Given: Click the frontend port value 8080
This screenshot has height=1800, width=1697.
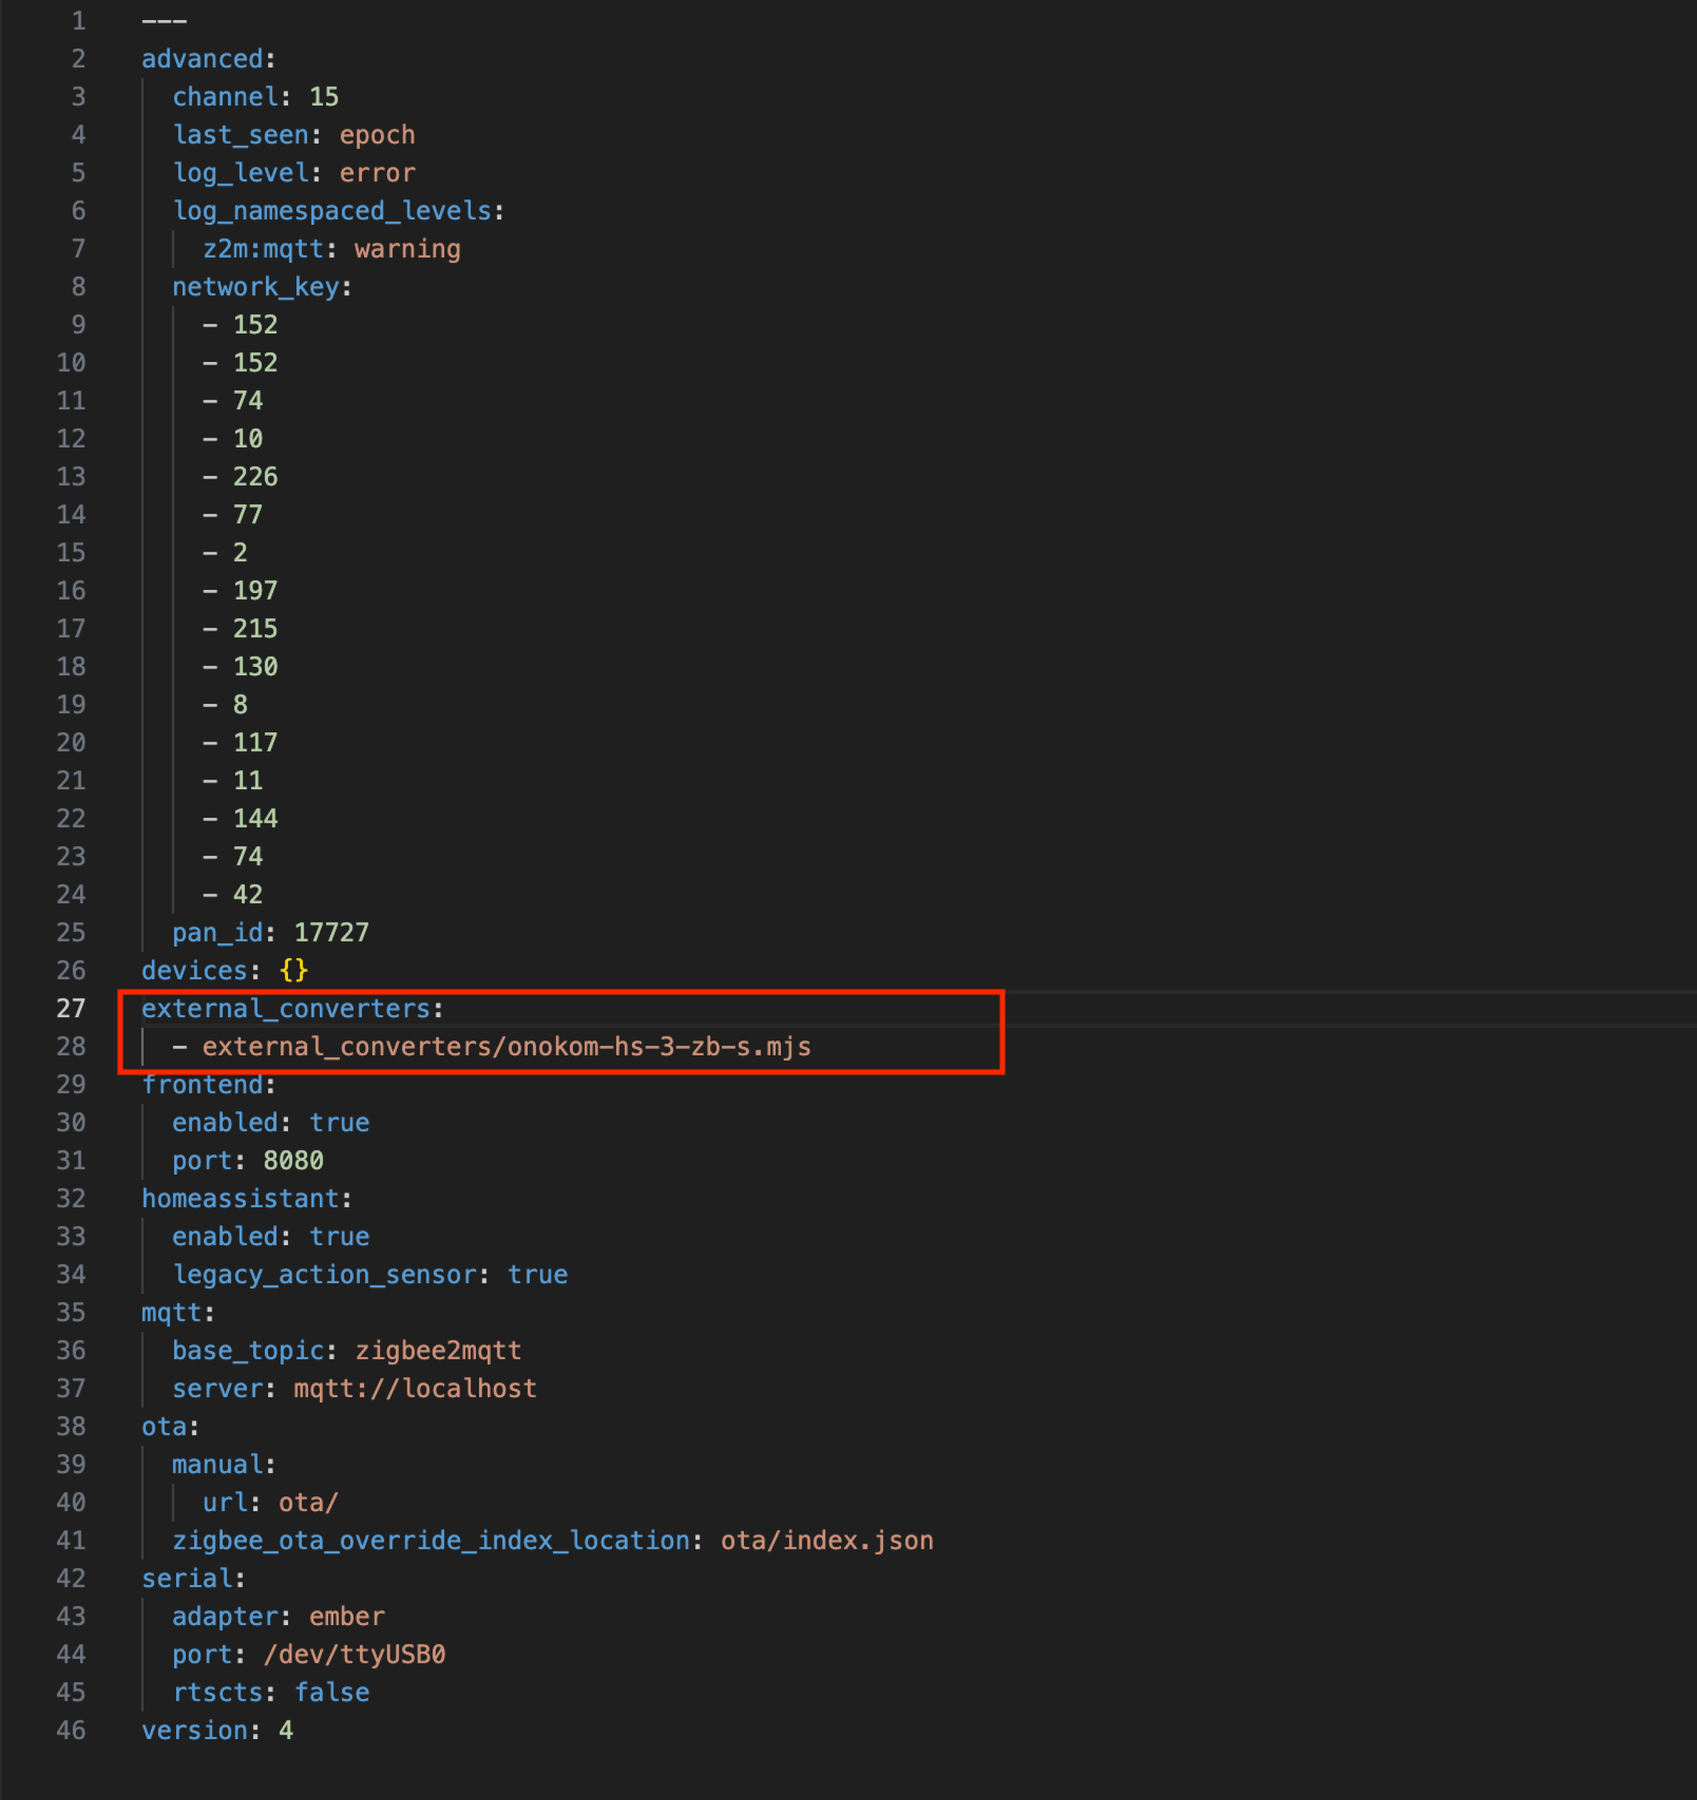Looking at the screenshot, I should pyautogui.click(x=293, y=1161).
